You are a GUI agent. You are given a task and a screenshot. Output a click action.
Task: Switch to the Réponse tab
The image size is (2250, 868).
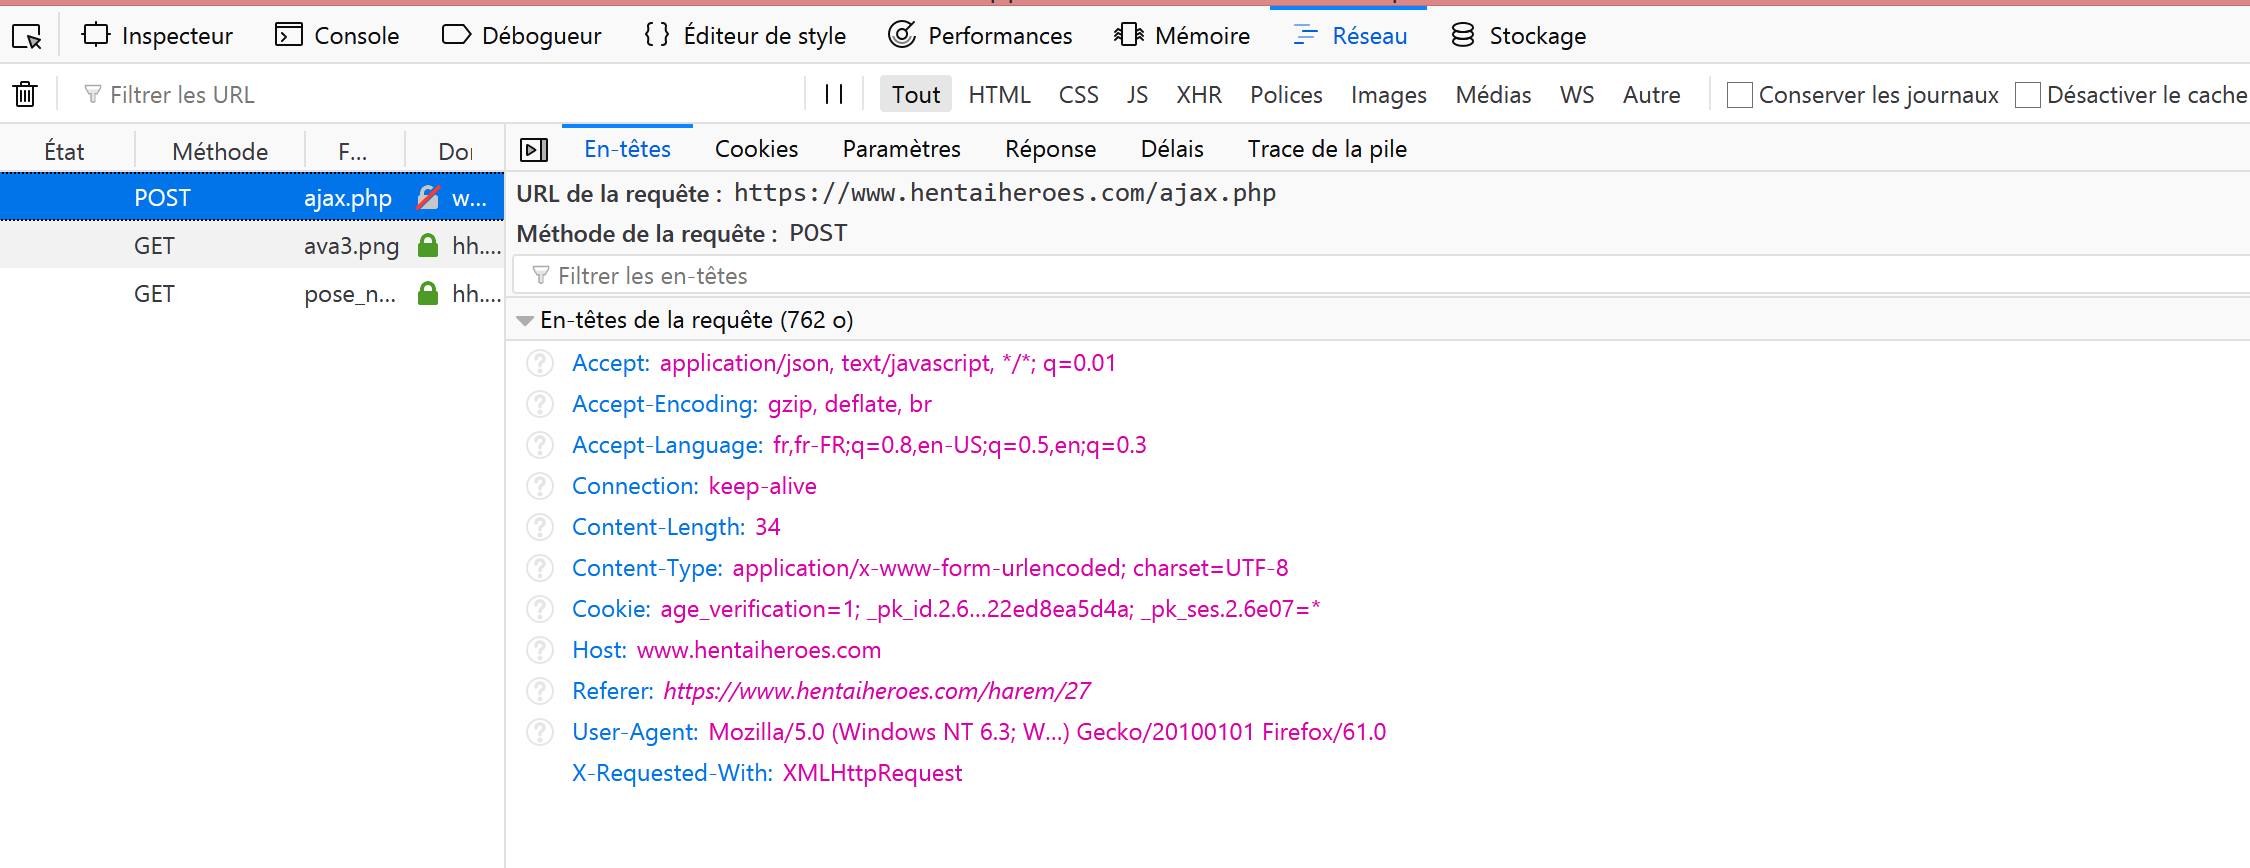[x=1050, y=149]
